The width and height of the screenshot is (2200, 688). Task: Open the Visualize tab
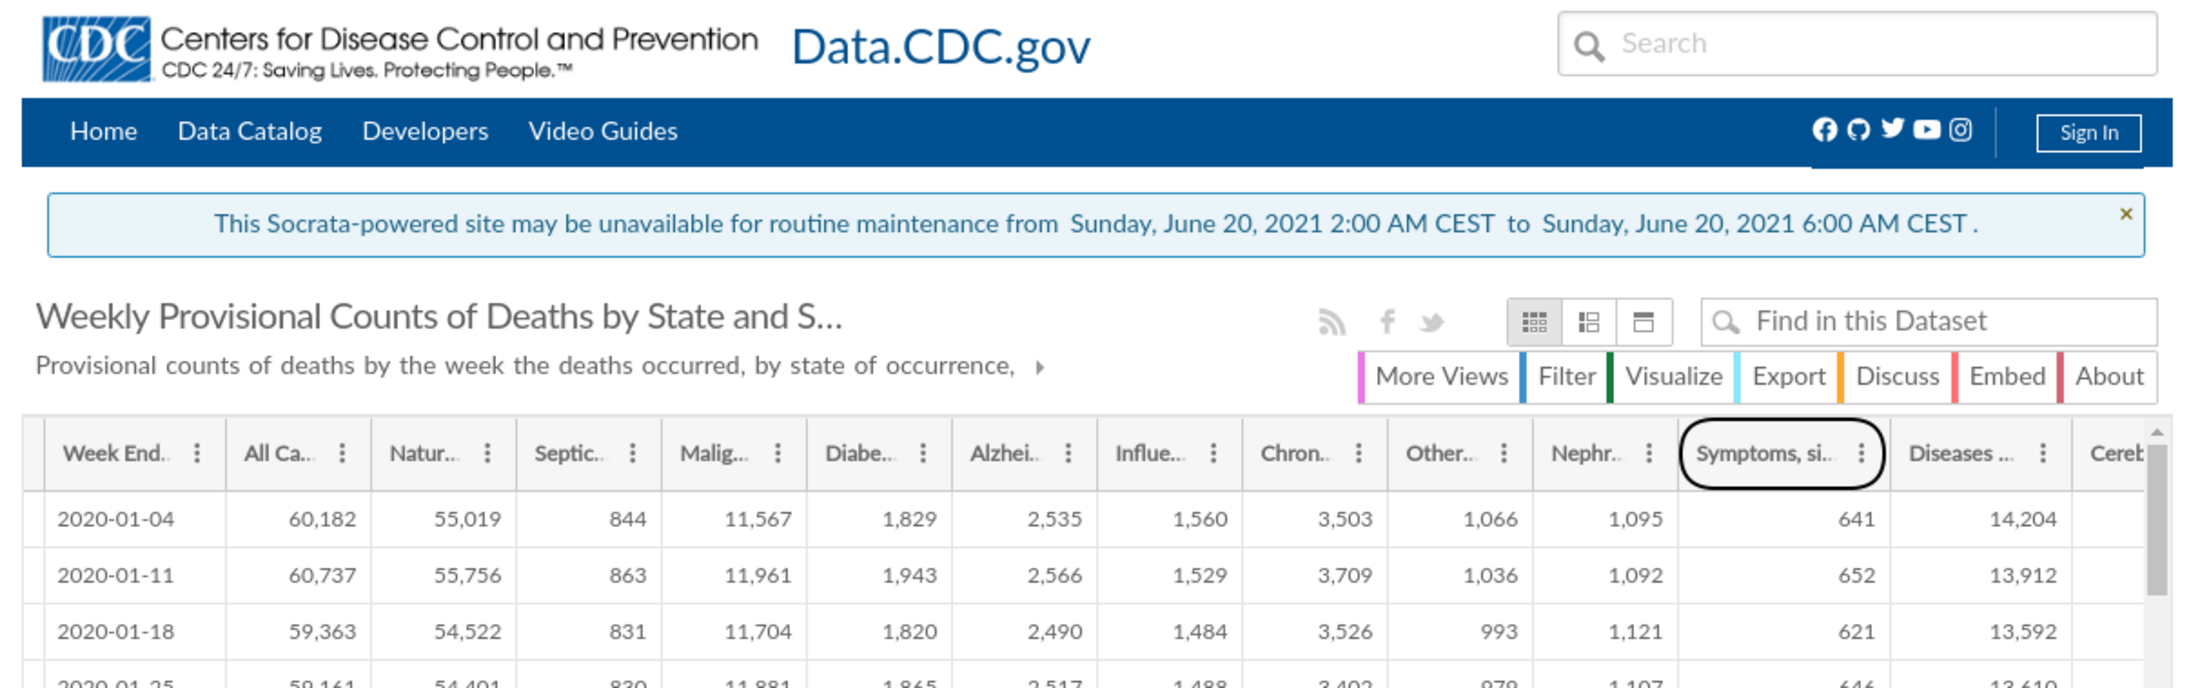[1673, 377]
